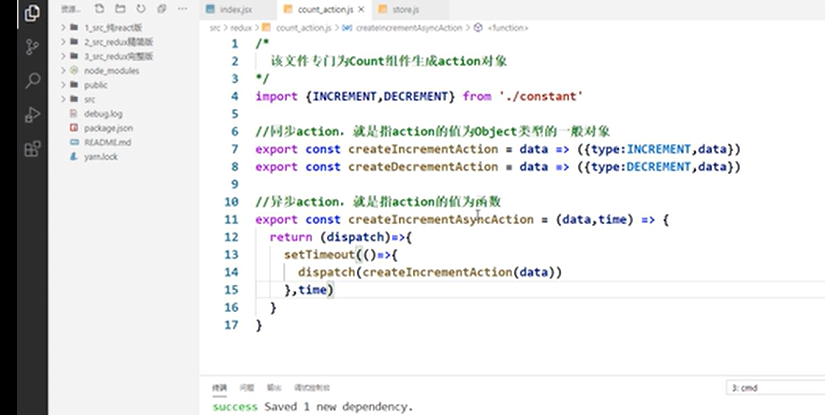
Task: Select the count_action.js editor tab
Action: click(324, 9)
